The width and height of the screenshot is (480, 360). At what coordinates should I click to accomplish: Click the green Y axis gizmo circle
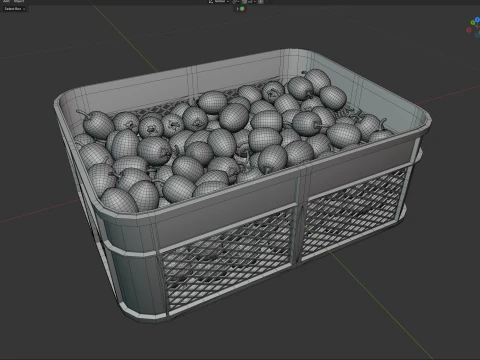[x=473, y=23]
